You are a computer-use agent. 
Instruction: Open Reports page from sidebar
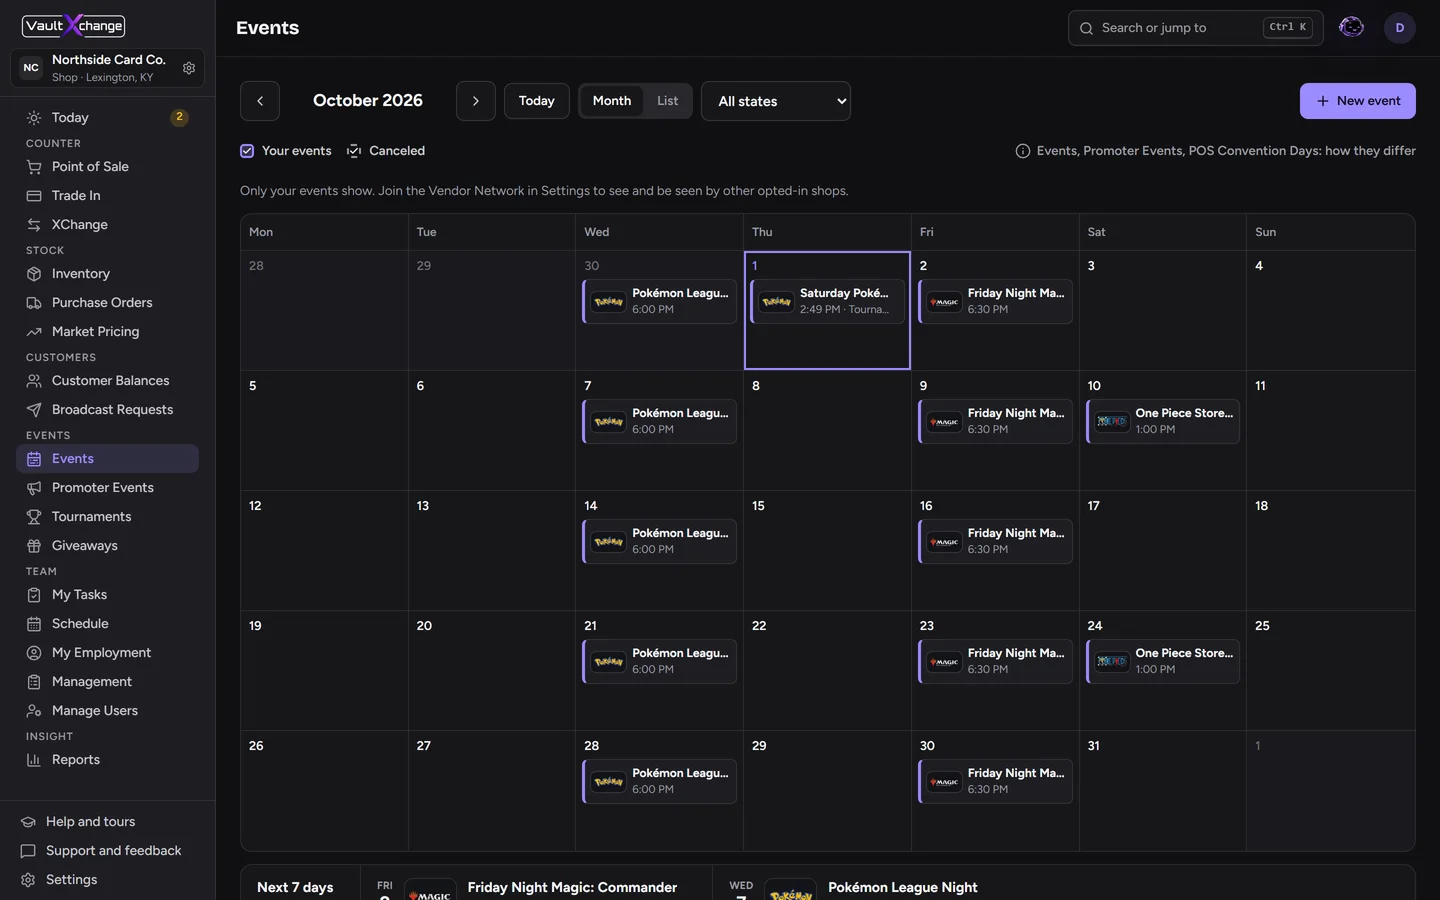tap(107, 759)
